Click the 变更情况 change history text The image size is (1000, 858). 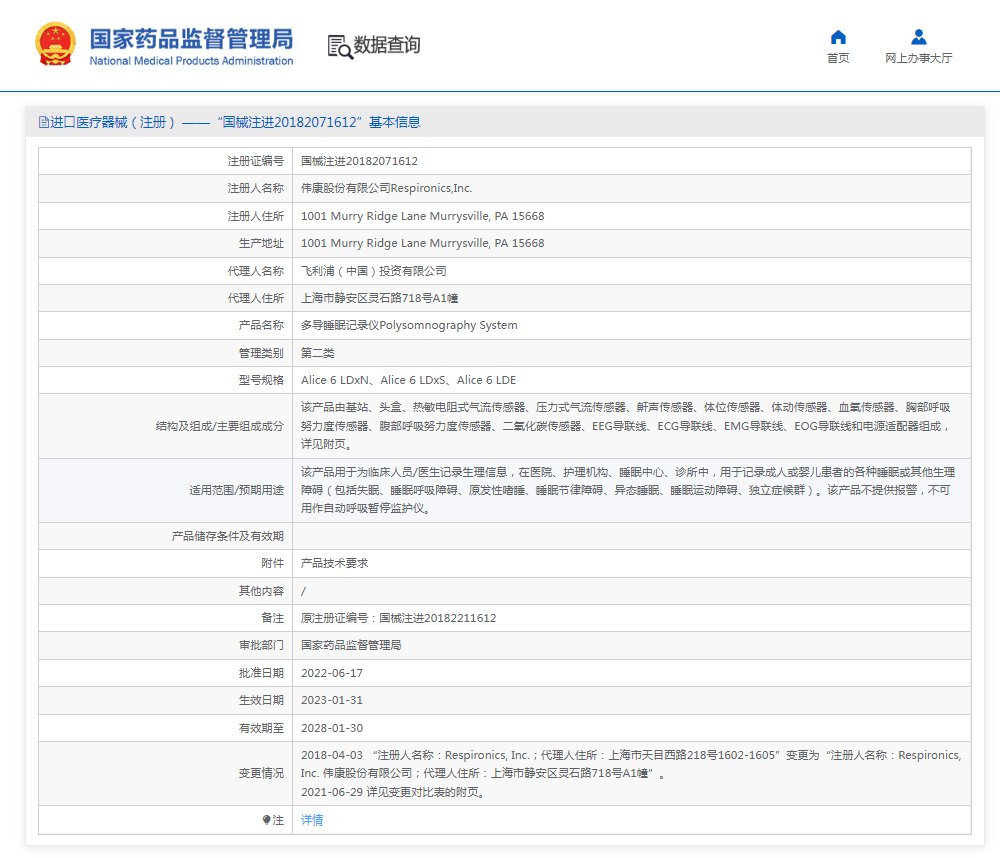coord(631,773)
